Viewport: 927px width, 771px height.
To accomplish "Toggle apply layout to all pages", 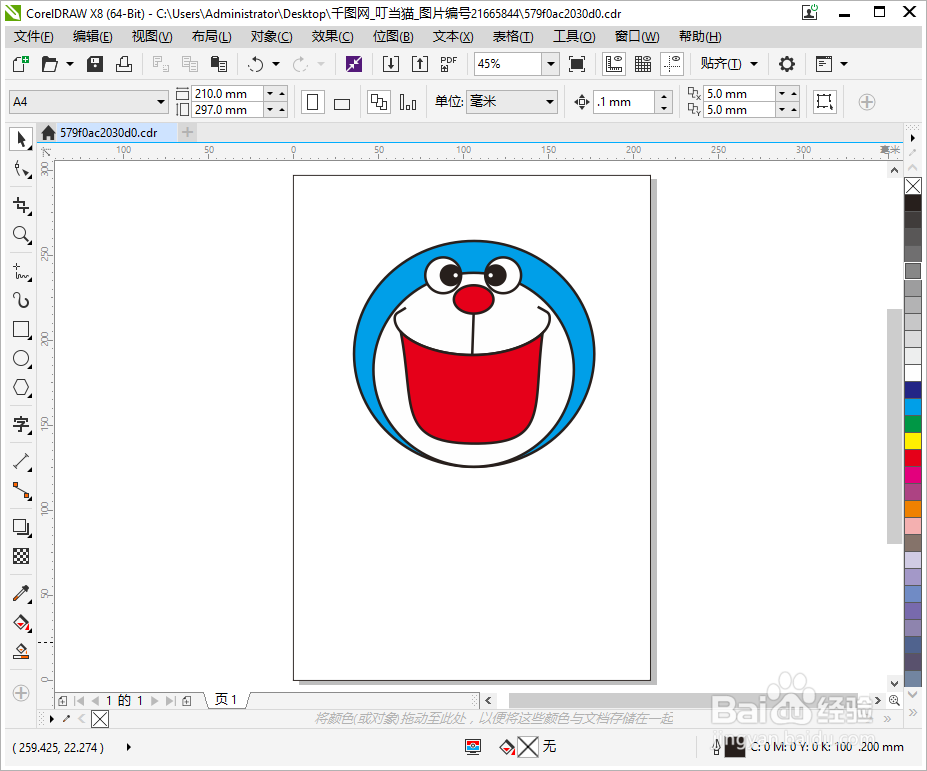I will [378, 102].
